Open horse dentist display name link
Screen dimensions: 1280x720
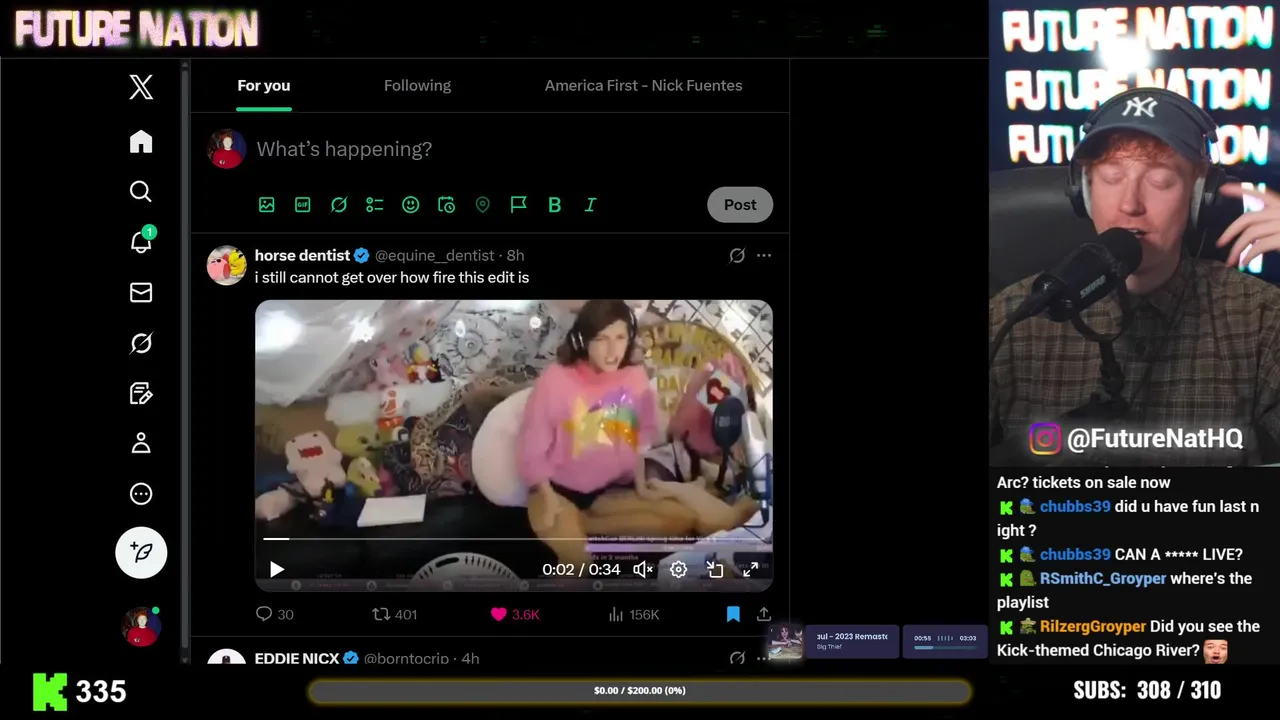click(302, 255)
